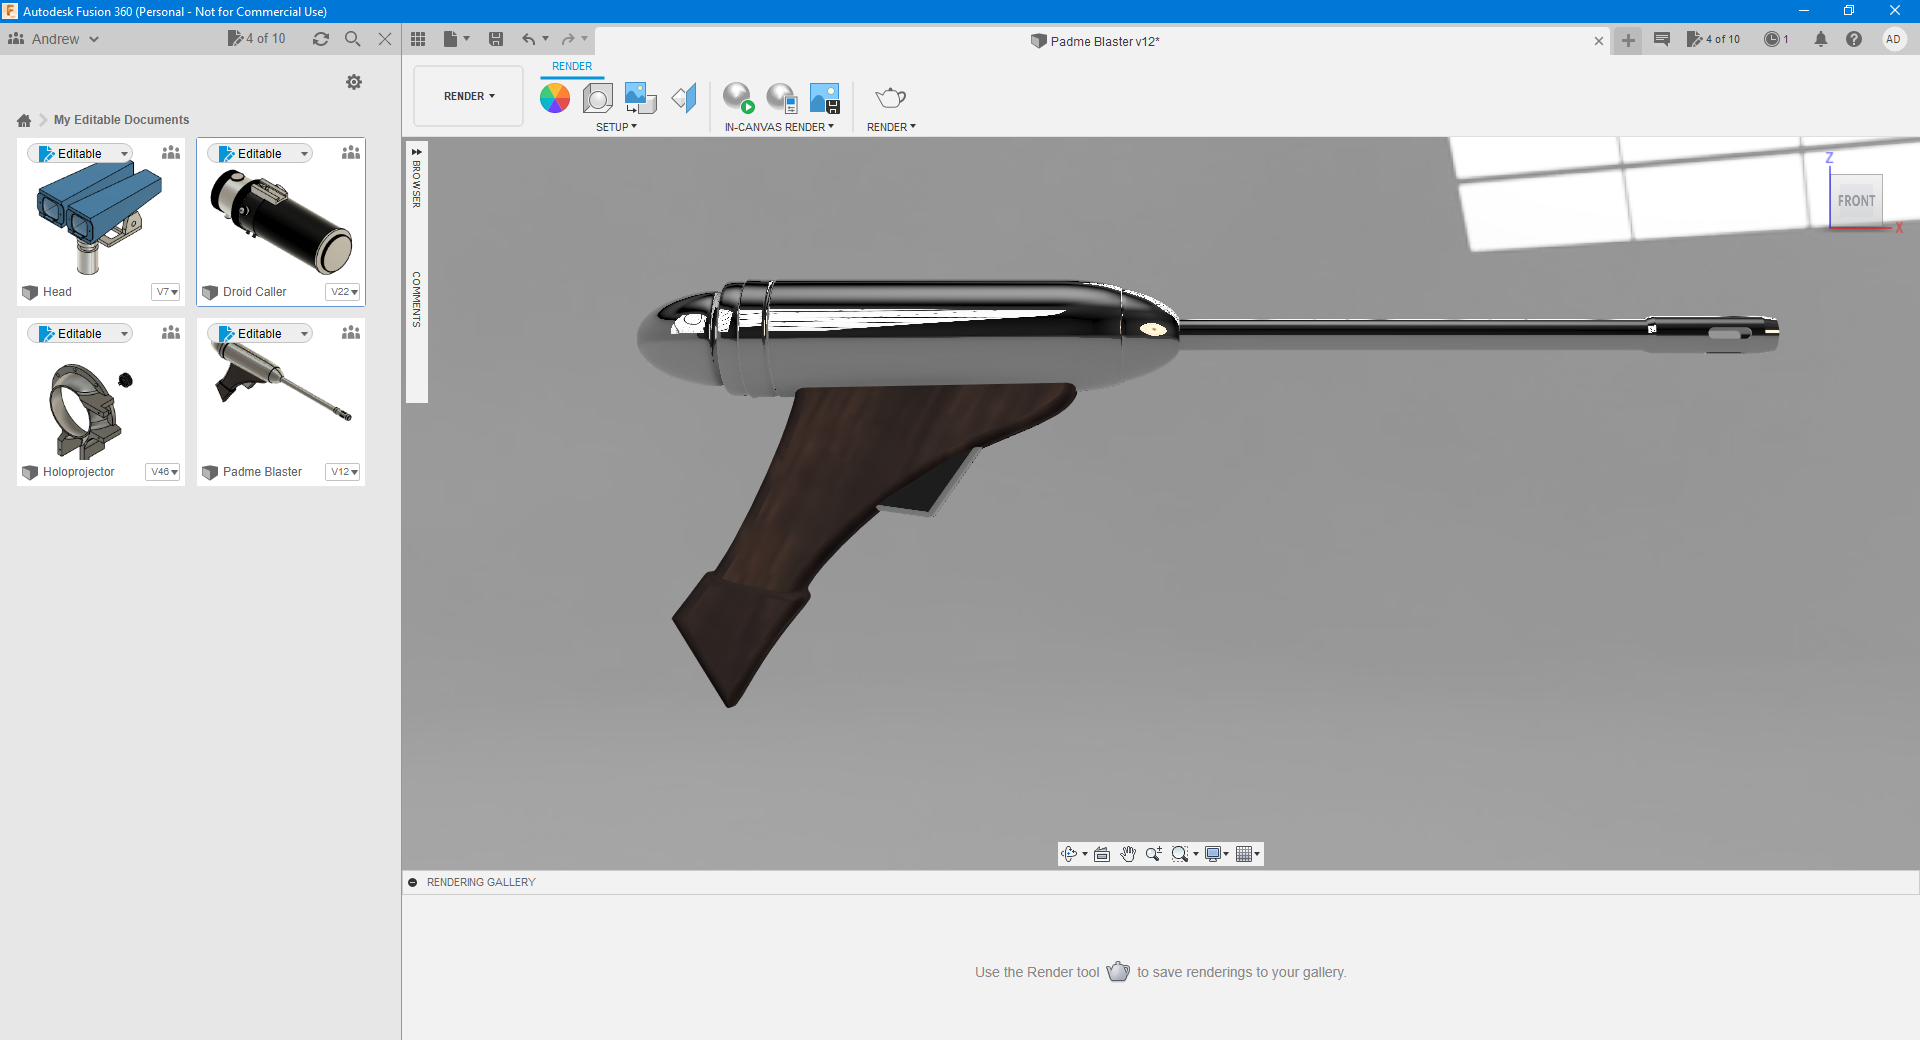
Task: Open data panel settings gear
Action: [x=354, y=82]
